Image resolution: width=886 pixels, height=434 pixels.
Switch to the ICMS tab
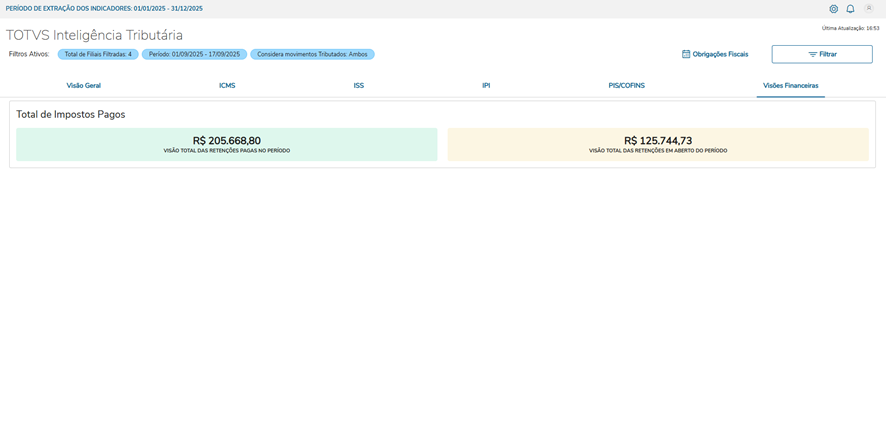tap(227, 86)
